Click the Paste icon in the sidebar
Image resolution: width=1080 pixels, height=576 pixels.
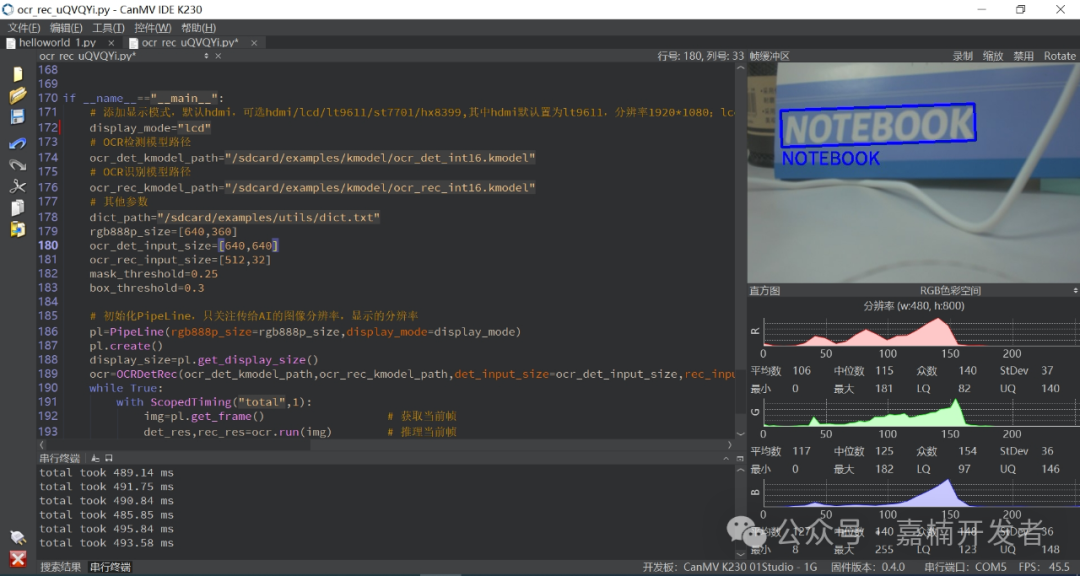tap(17, 229)
